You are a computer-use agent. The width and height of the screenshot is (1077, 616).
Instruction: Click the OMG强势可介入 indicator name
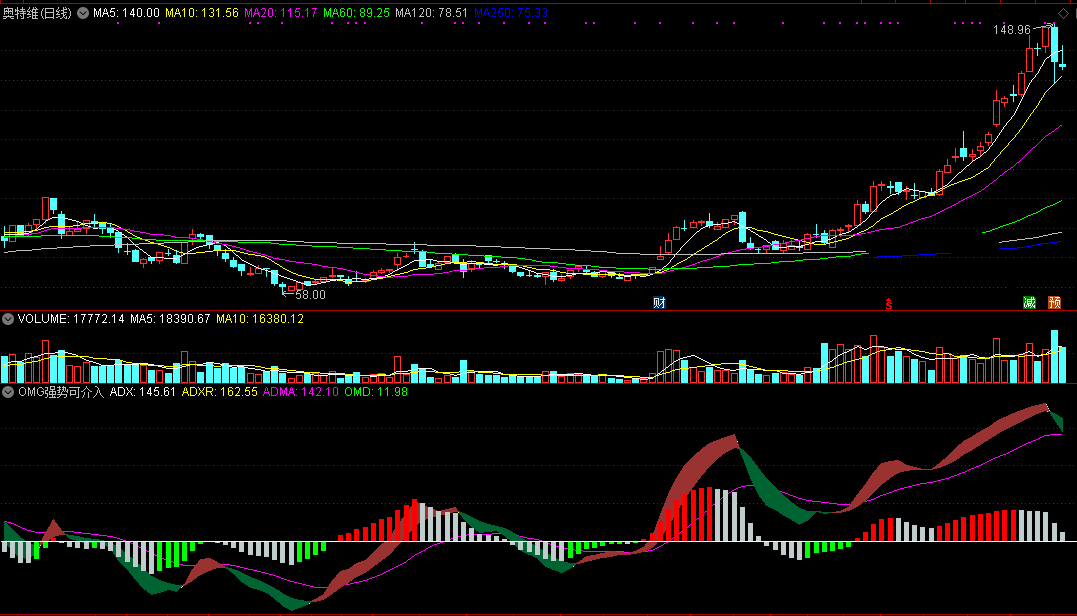click(x=61, y=392)
